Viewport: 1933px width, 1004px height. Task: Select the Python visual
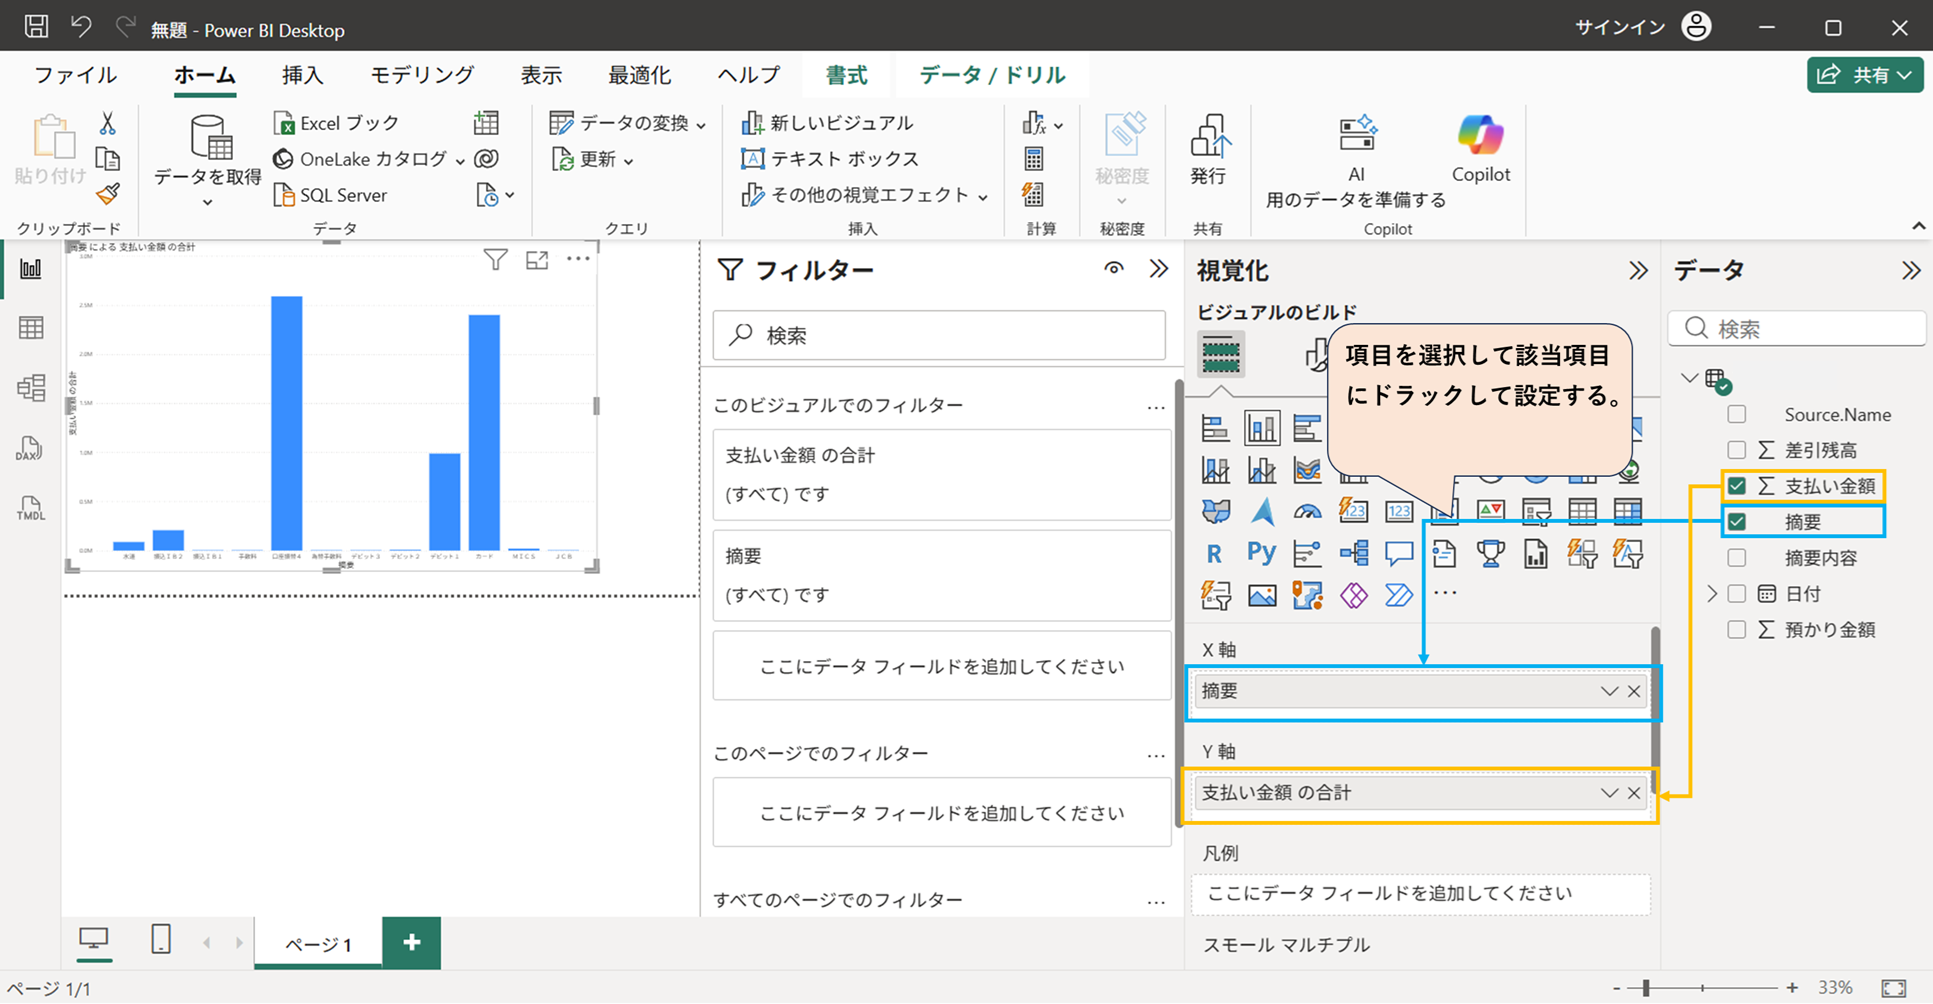pyautogui.click(x=1260, y=552)
